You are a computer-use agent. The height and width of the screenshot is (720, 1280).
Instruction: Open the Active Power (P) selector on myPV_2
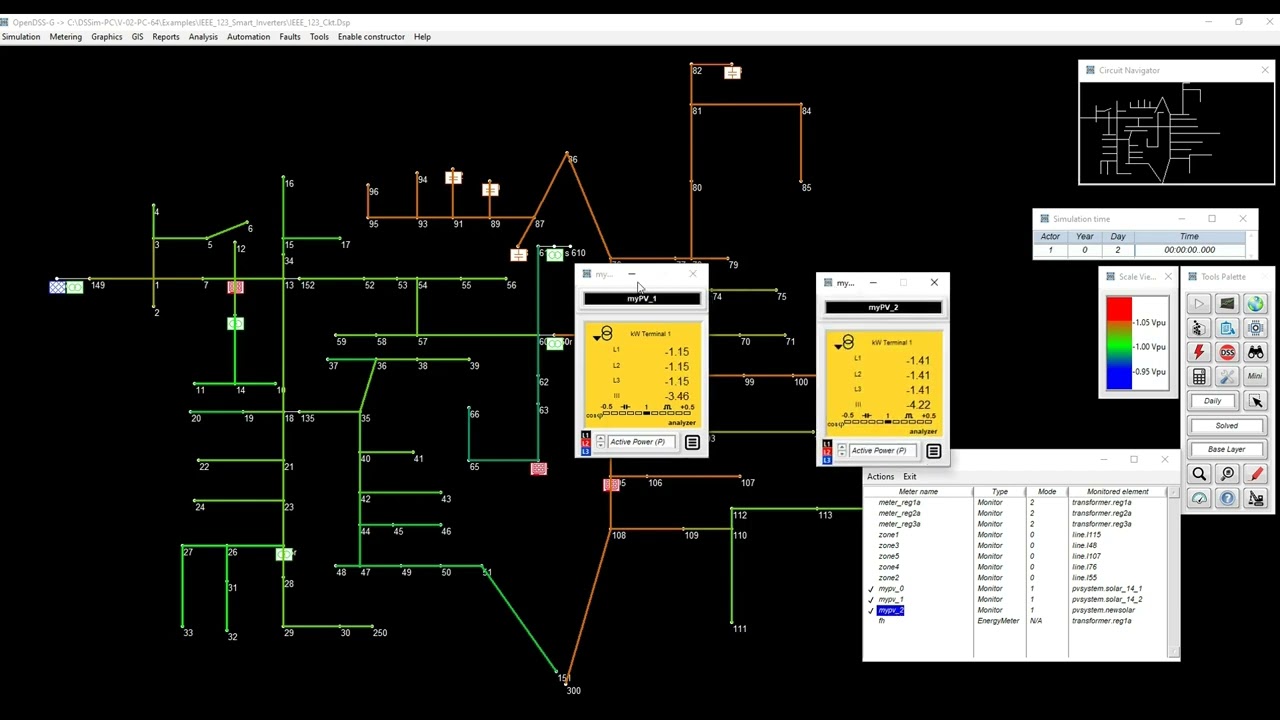pos(884,451)
